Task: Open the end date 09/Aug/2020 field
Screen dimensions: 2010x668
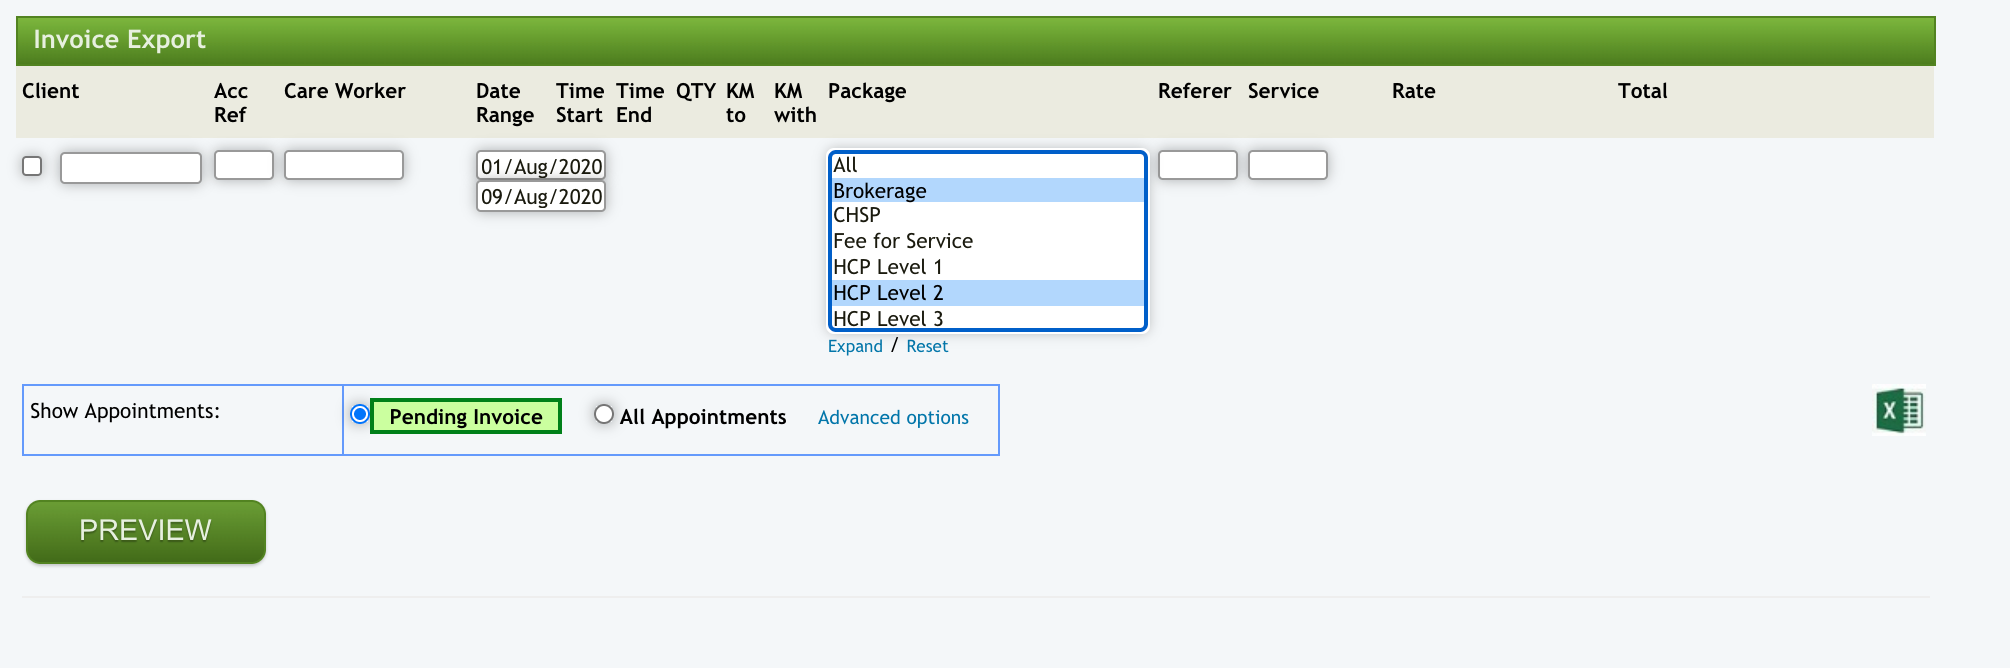Action: 541,197
